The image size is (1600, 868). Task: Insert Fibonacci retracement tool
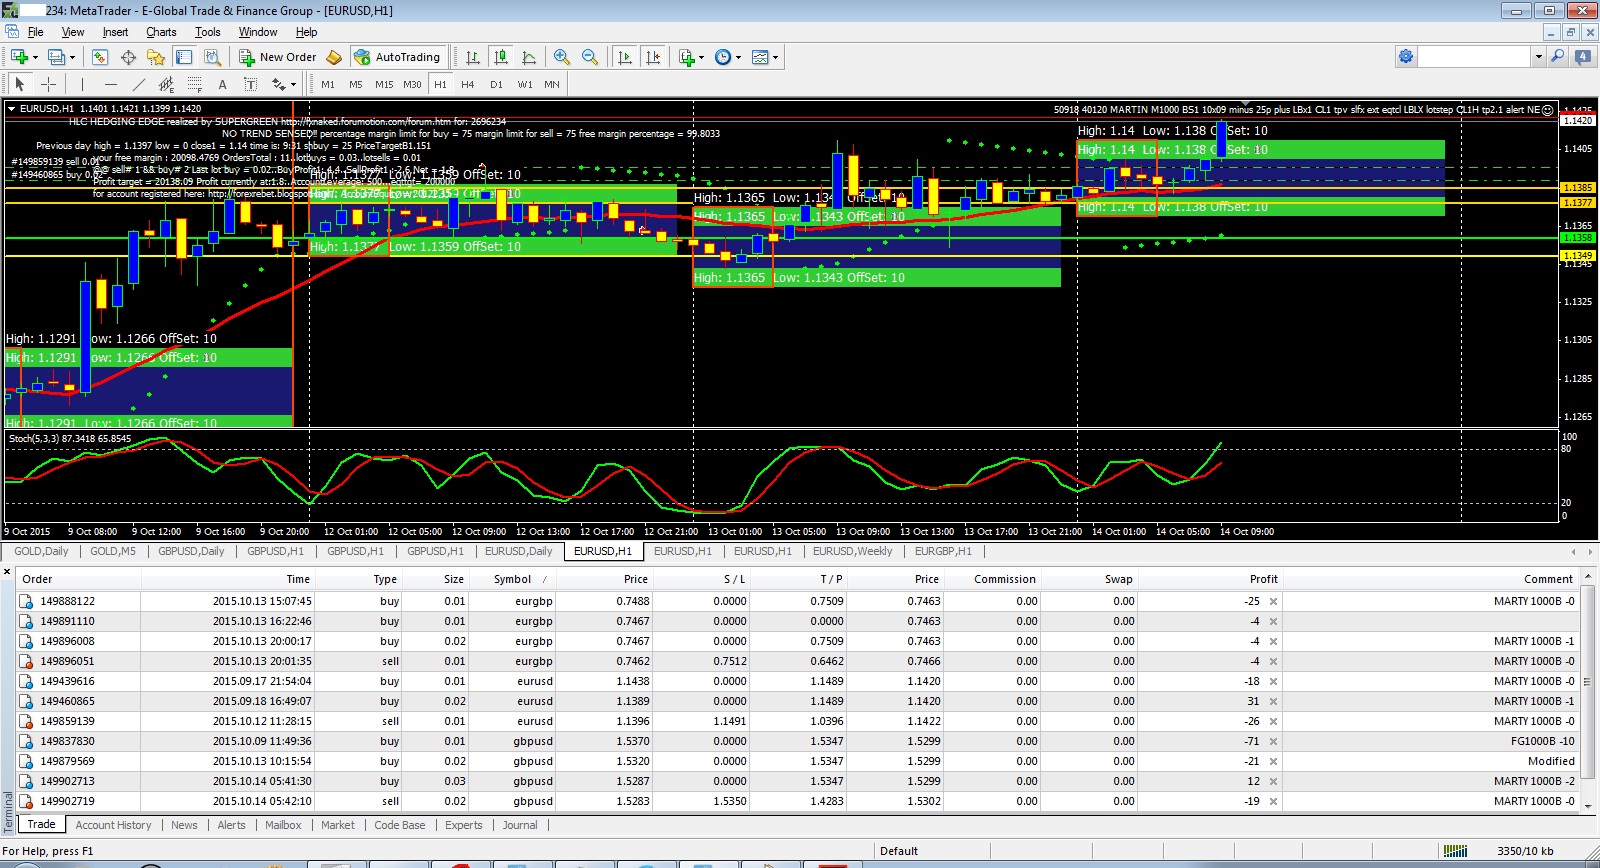[x=194, y=84]
